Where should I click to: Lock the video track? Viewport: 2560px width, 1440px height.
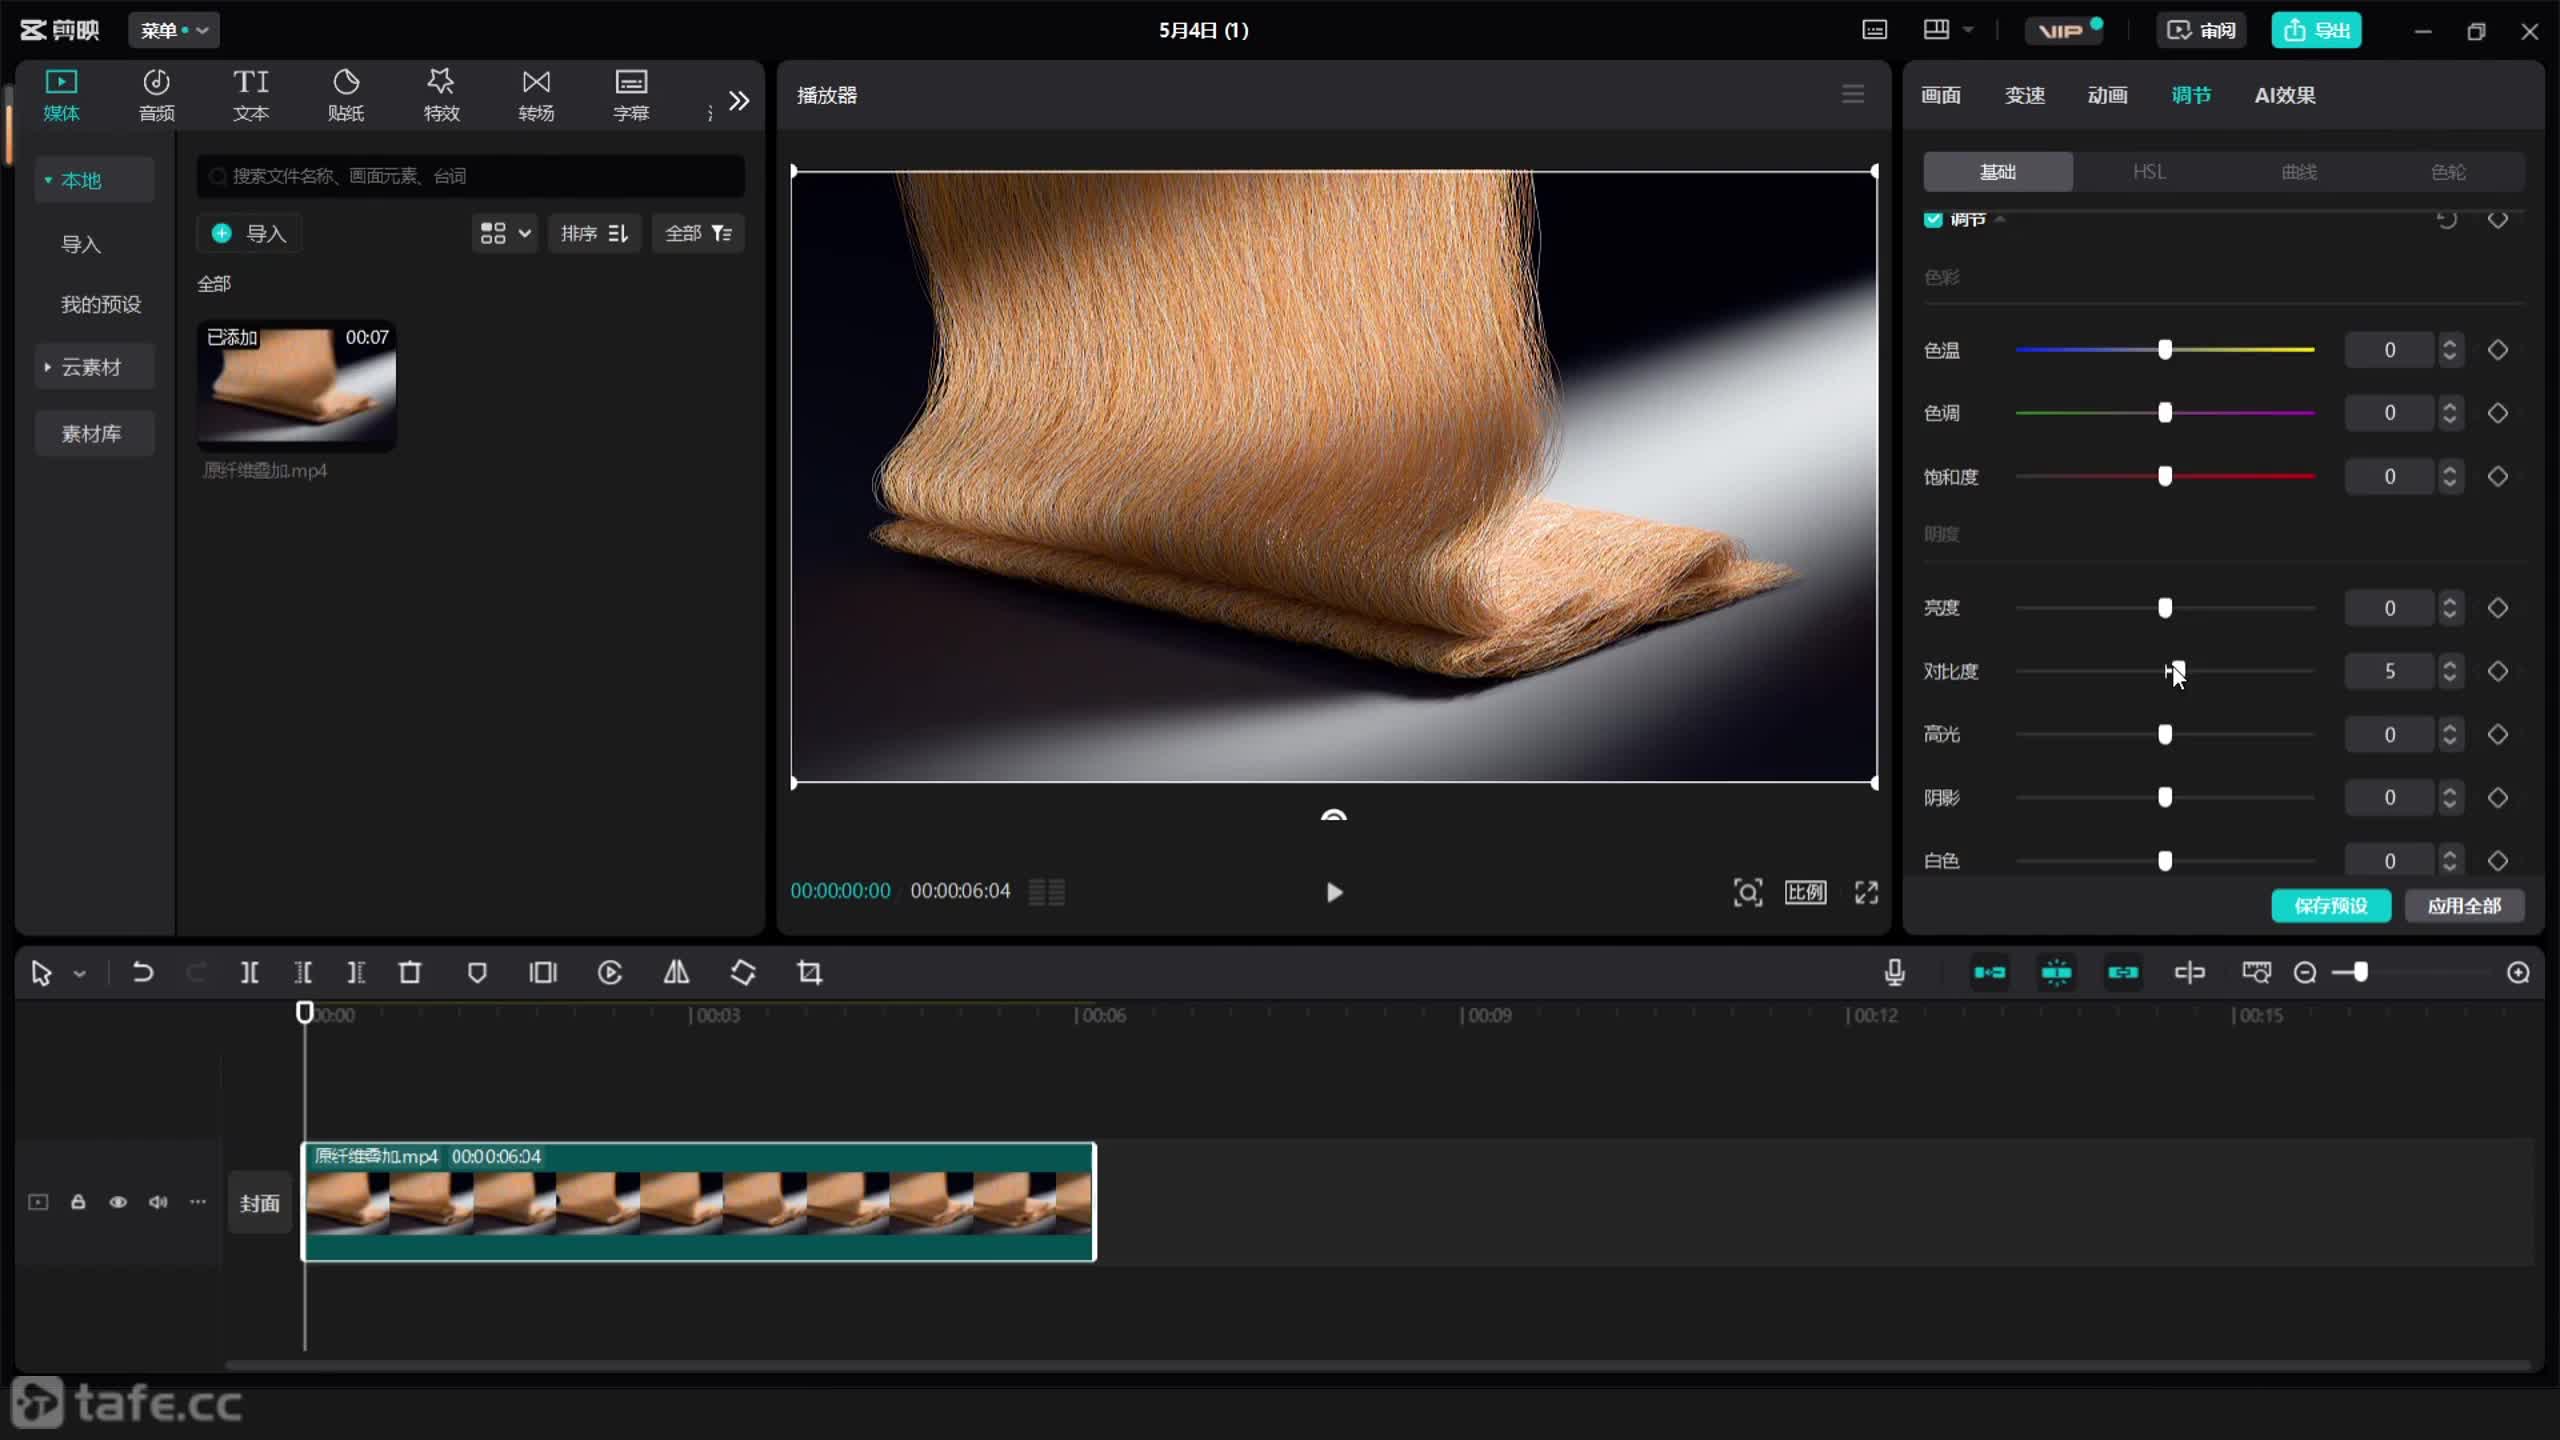click(x=78, y=1202)
